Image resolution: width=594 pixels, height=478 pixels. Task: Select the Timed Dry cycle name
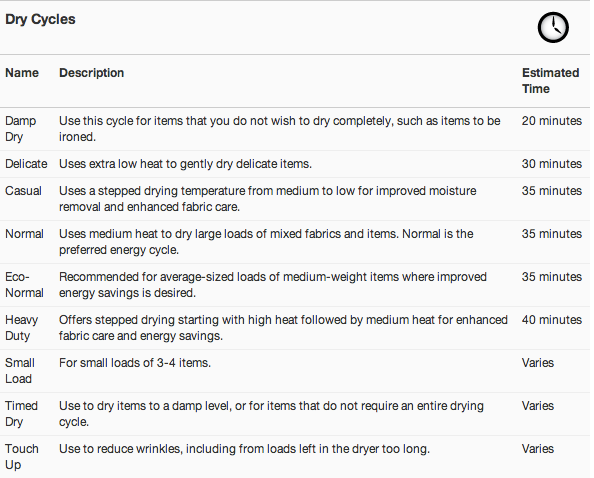[21, 414]
